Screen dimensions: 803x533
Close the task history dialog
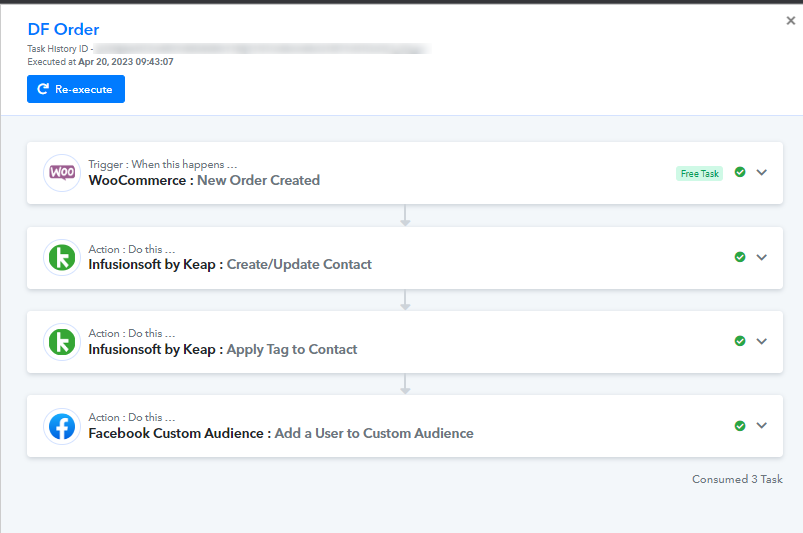[x=791, y=20]
